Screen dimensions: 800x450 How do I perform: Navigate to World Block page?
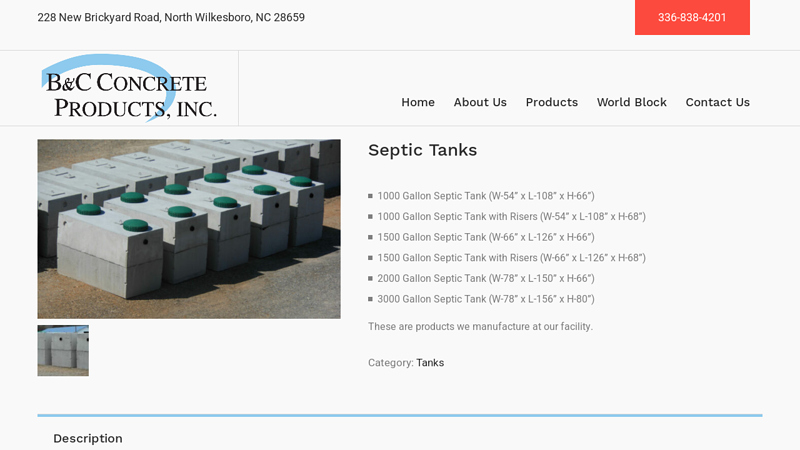coord(632,102)
